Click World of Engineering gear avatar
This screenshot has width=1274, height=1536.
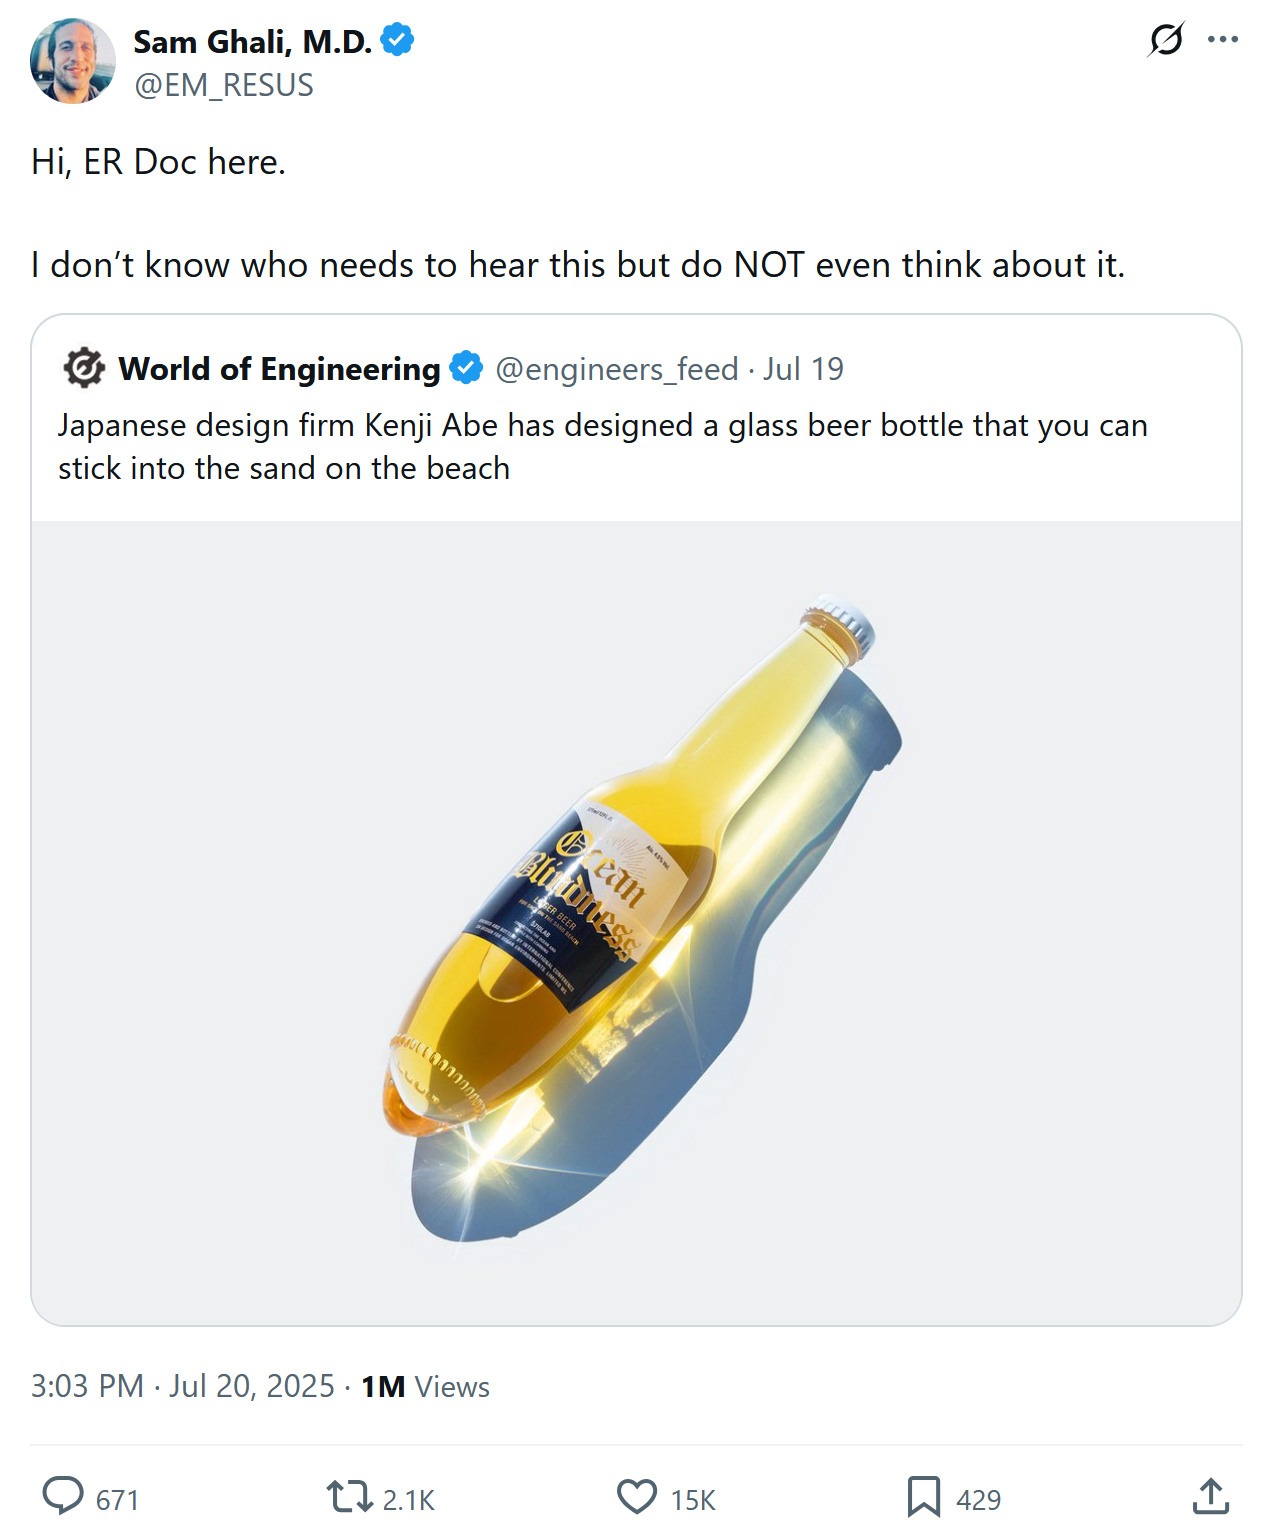pos(84,368)
